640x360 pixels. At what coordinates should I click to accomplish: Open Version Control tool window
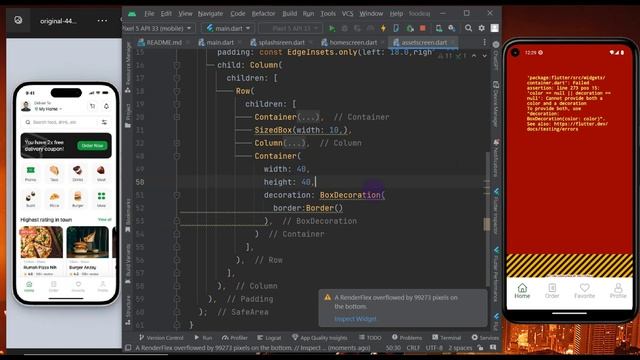(x=161, y=338)
